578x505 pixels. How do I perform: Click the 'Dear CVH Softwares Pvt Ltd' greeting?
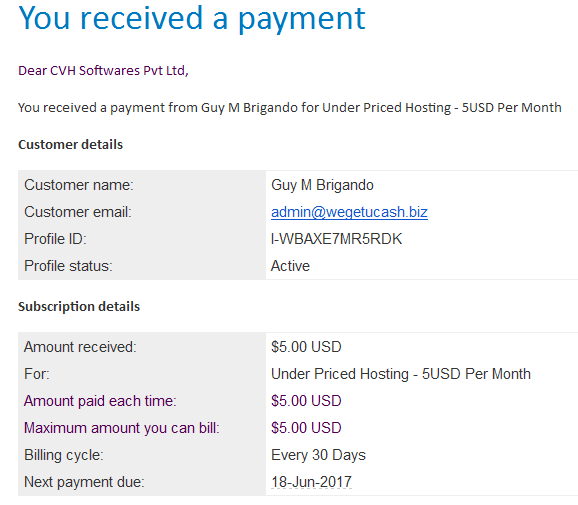(x=103, y=70)
